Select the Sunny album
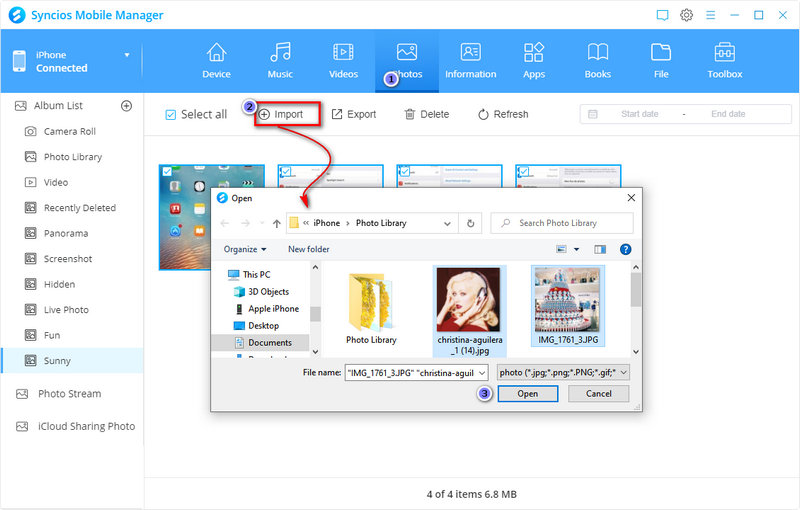Screen dimensions: 800x510 72,361
